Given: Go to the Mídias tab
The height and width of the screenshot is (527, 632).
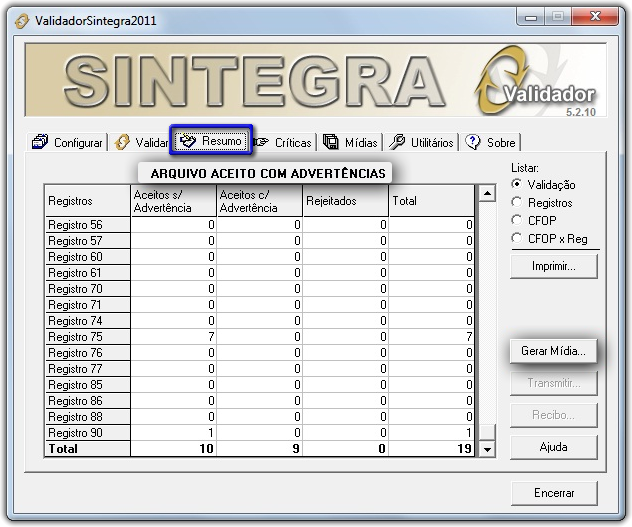Looking at the screenshot, I should point(350,142).
